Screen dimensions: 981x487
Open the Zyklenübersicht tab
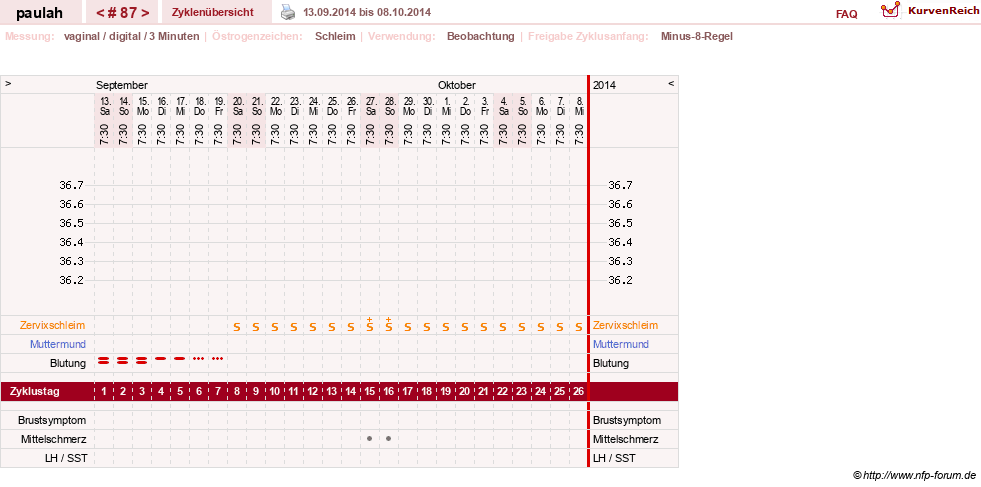pos(213,12)
